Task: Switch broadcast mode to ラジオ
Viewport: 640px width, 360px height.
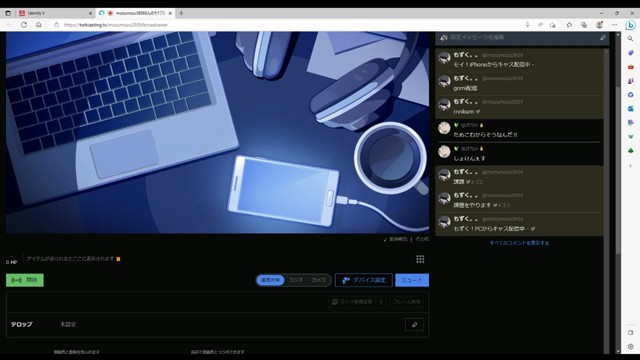Action: click(296, 280)
